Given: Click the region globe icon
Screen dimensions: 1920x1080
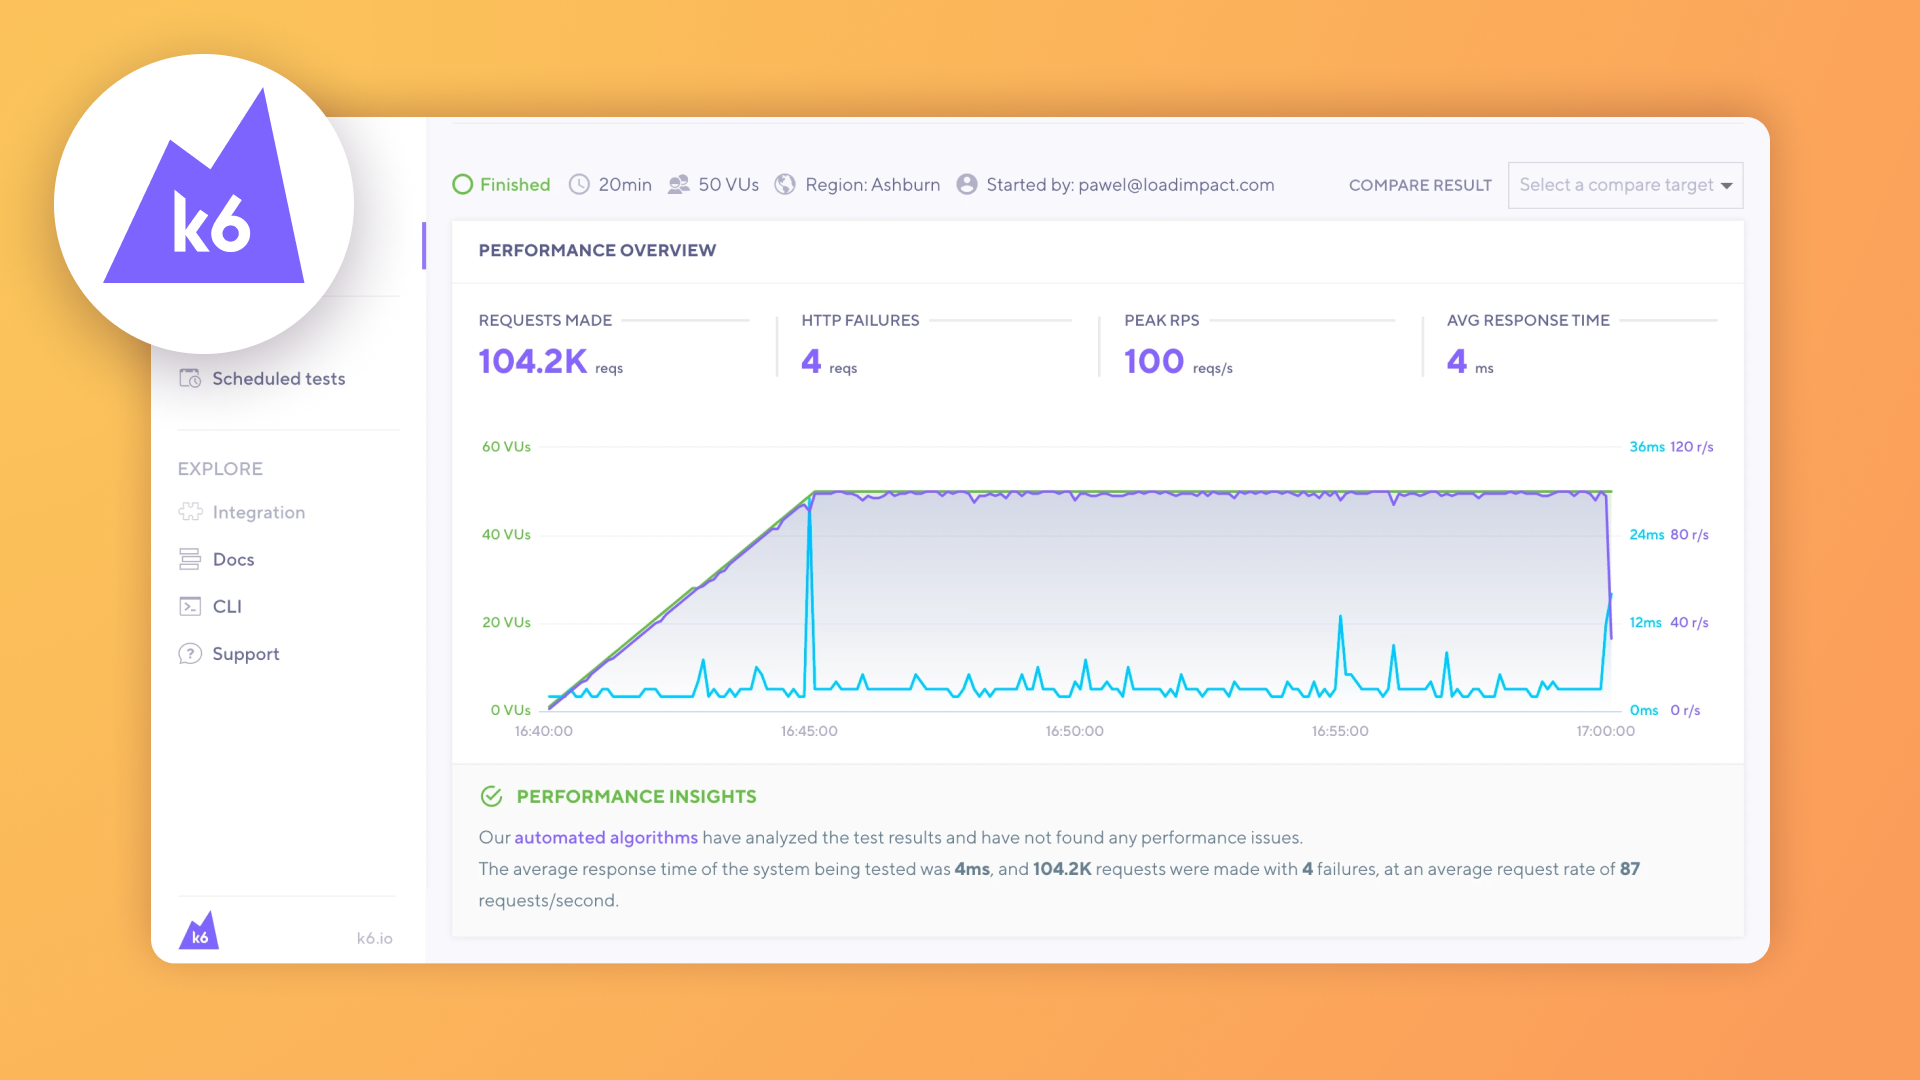Looking at the screenshot, I should [x=787, y=183].
